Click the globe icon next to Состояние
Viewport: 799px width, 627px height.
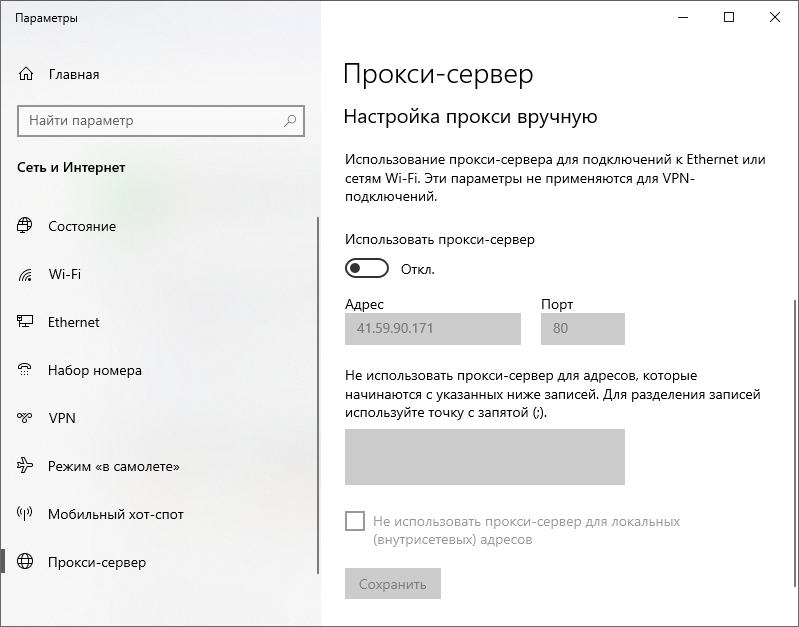click(x=24, y=225)
